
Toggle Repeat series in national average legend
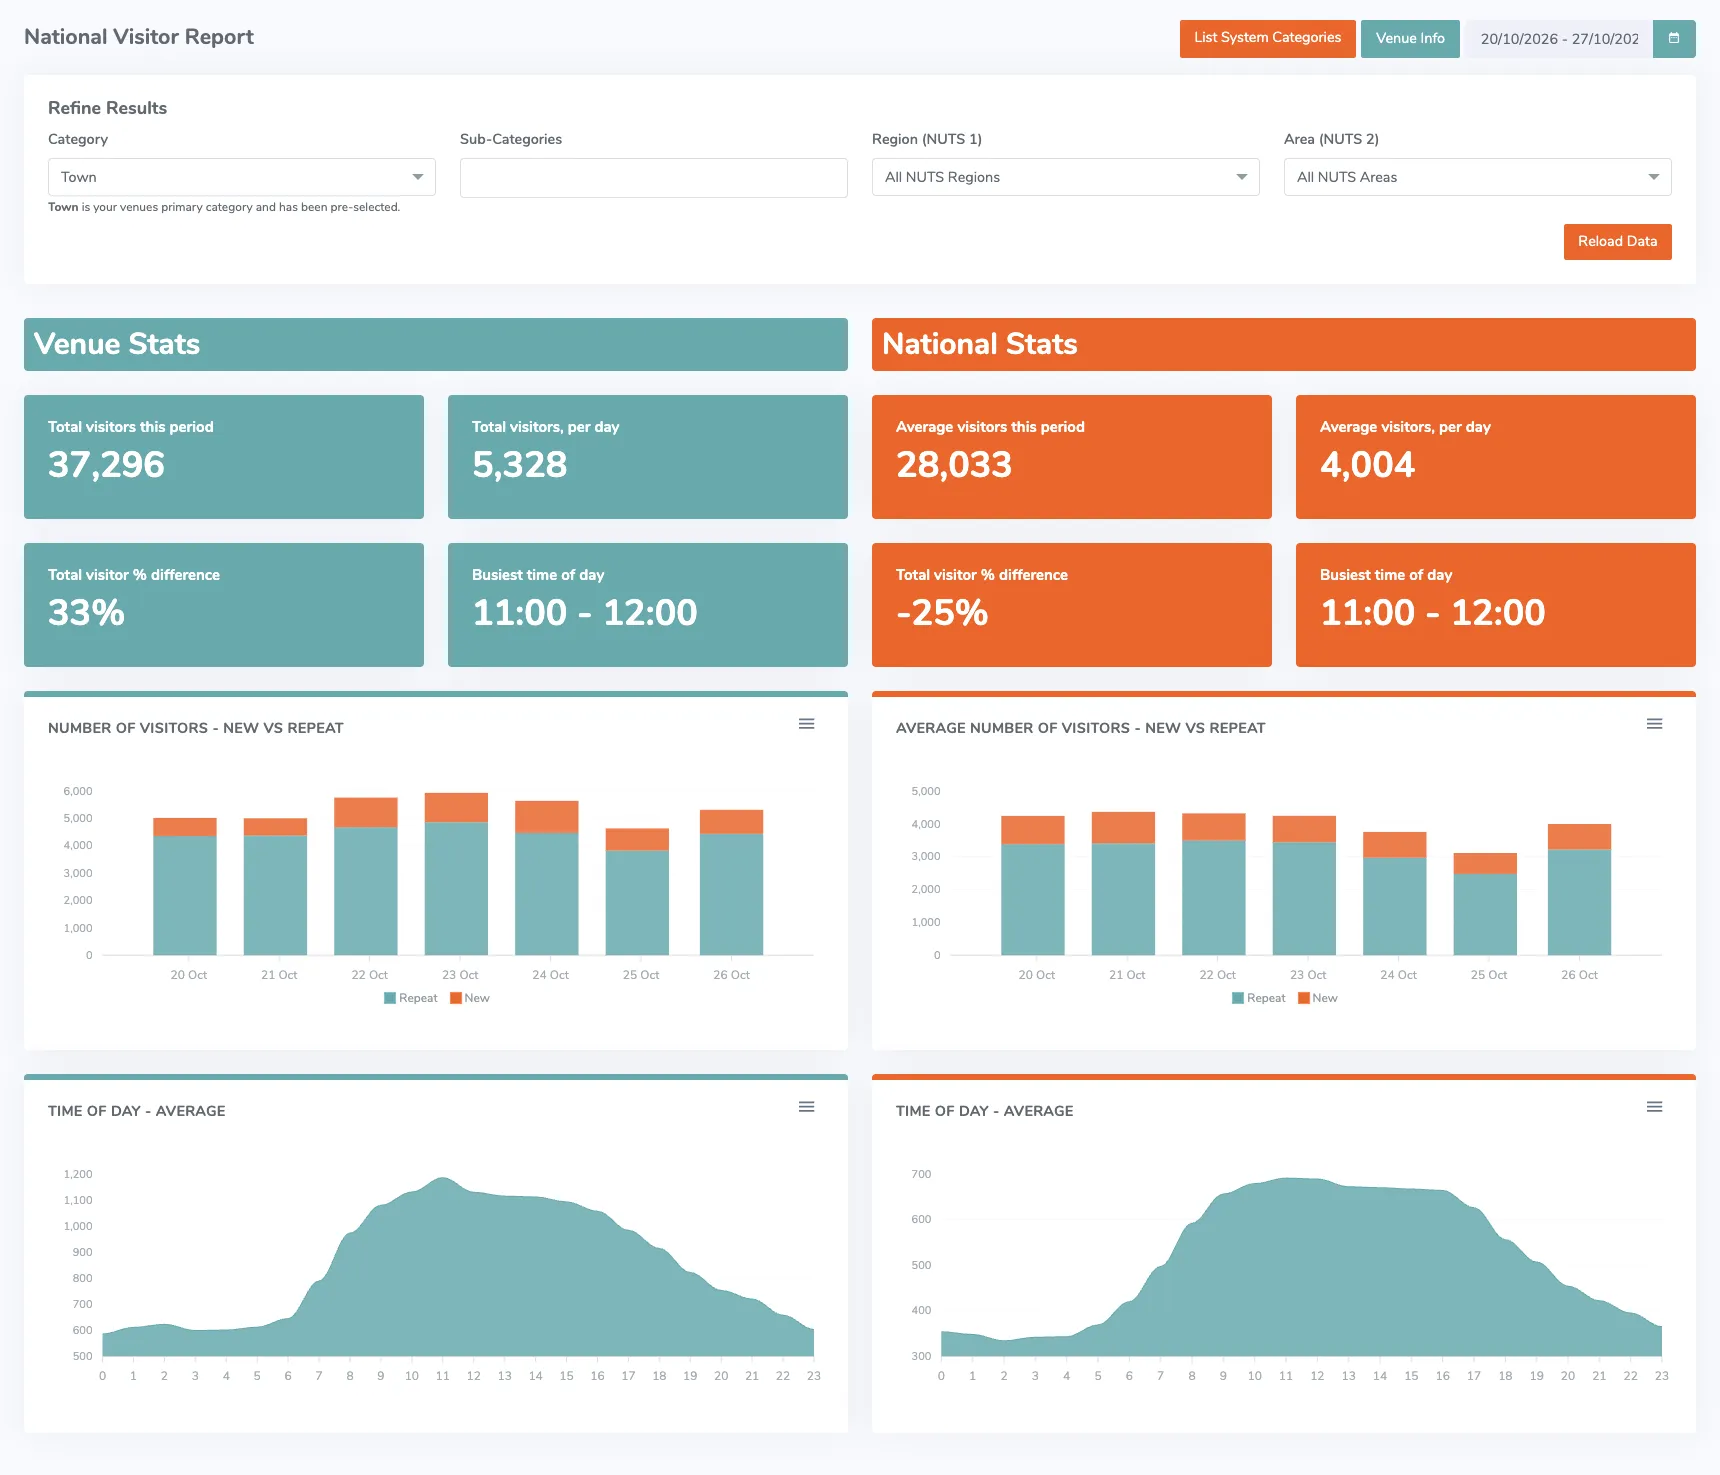click(1259, 998)
